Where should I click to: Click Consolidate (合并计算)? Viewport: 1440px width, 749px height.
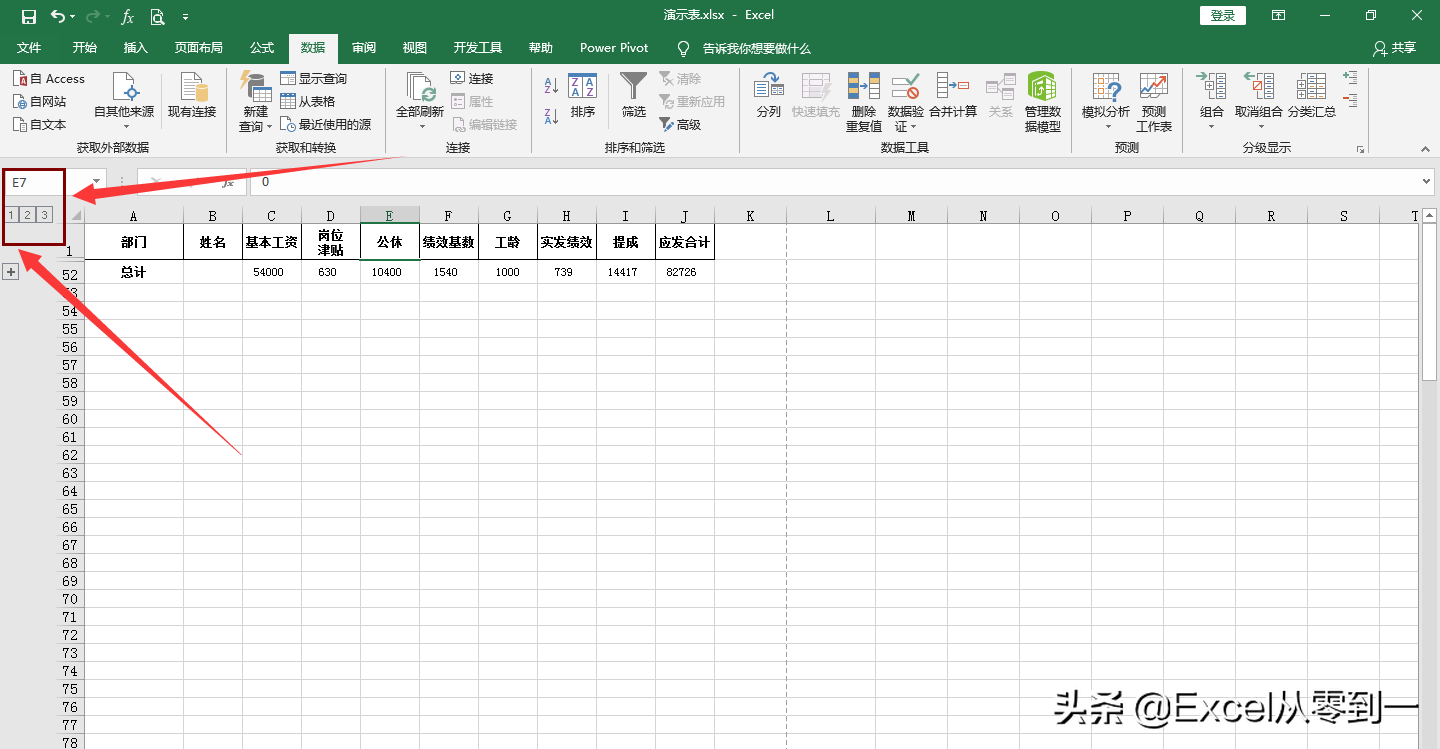point(953,96)
